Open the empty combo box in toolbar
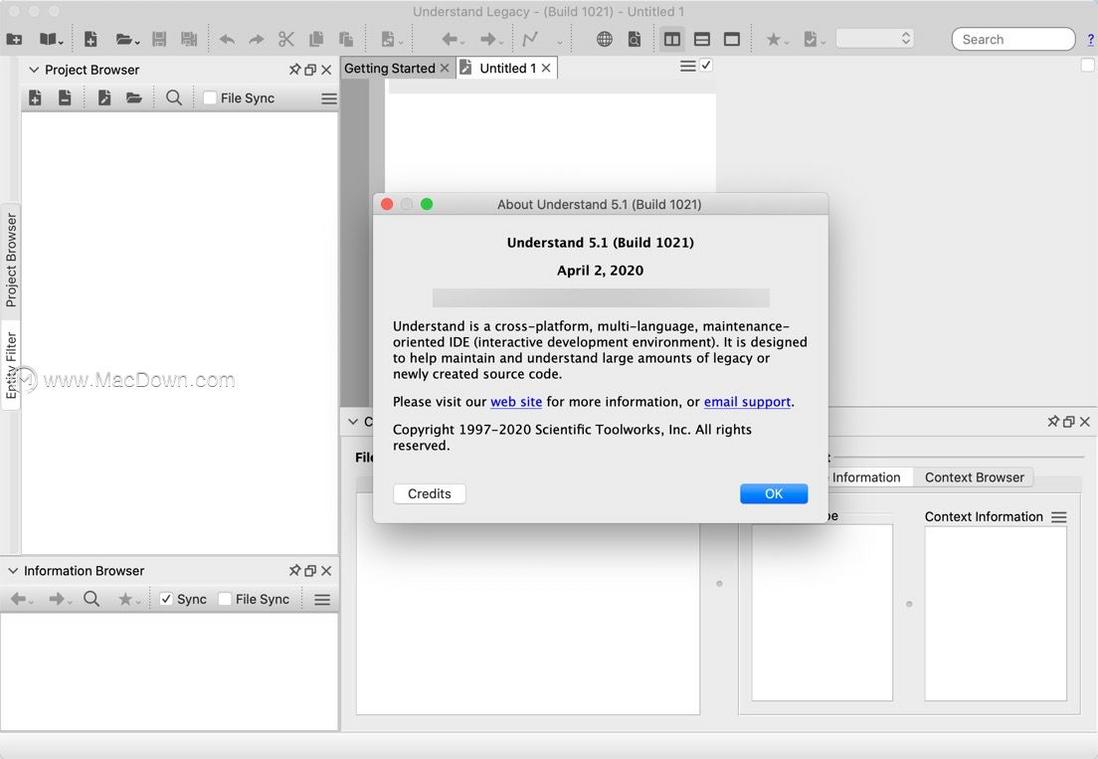 875,39
